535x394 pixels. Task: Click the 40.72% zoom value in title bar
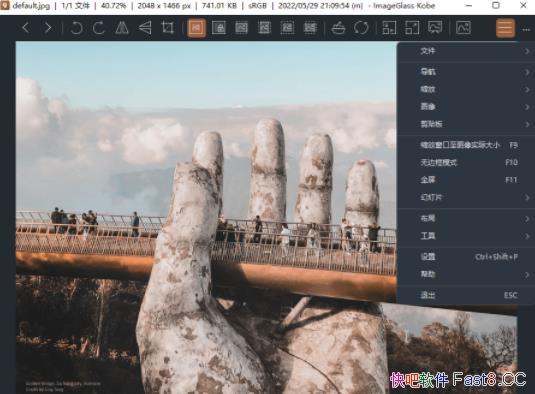click(114, 6)
